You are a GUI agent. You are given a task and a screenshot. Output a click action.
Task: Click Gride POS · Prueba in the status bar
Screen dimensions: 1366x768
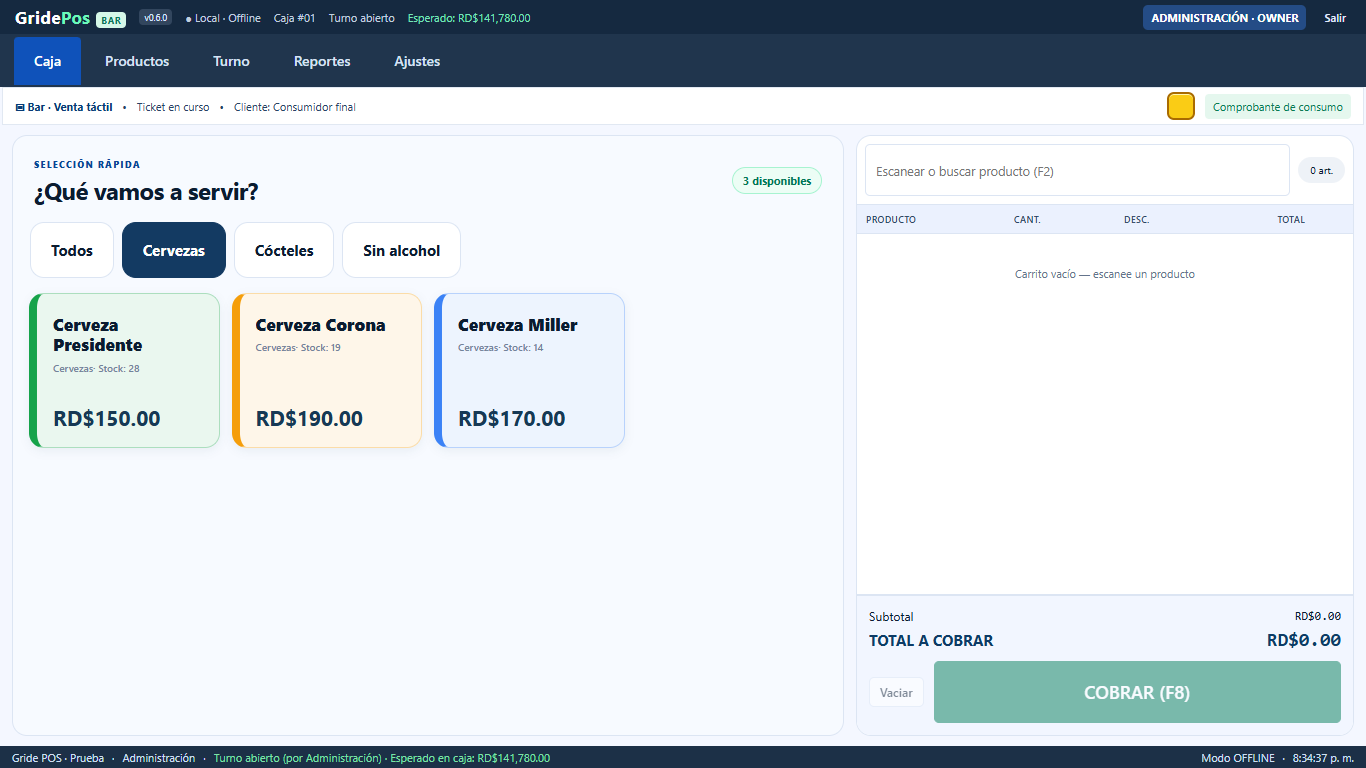point(58,758)
